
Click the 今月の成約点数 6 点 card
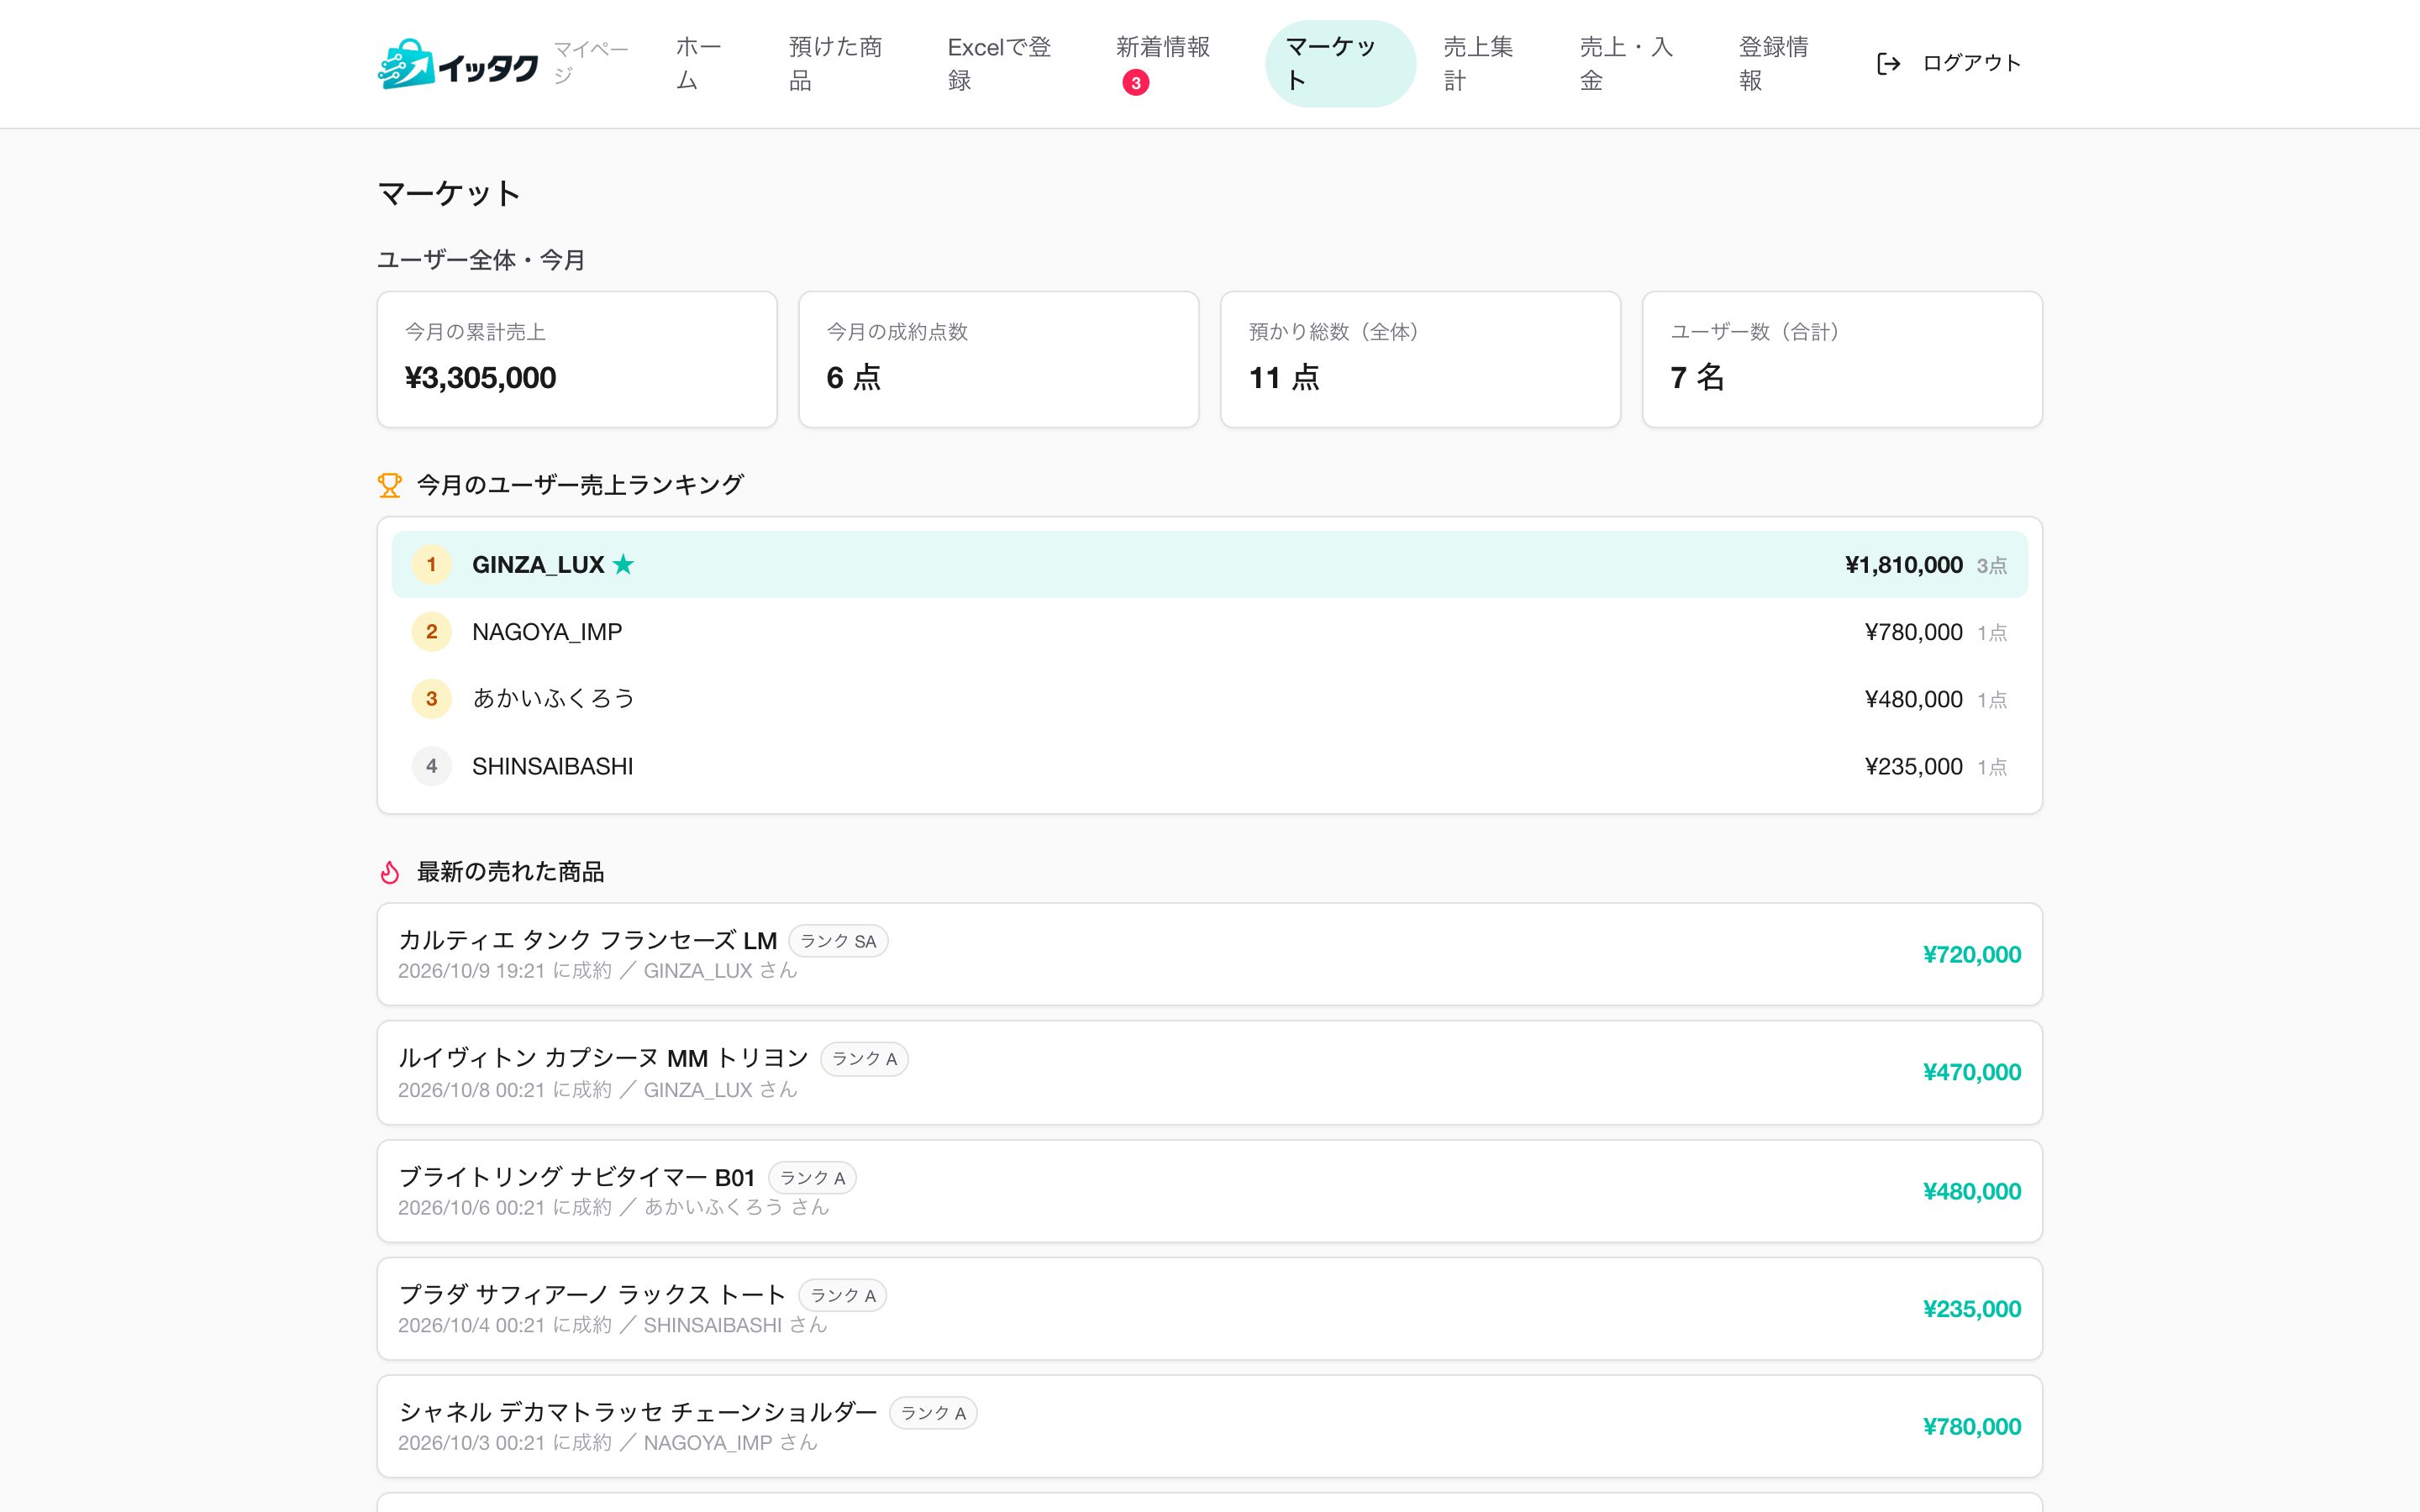click(x=999, y=360)
